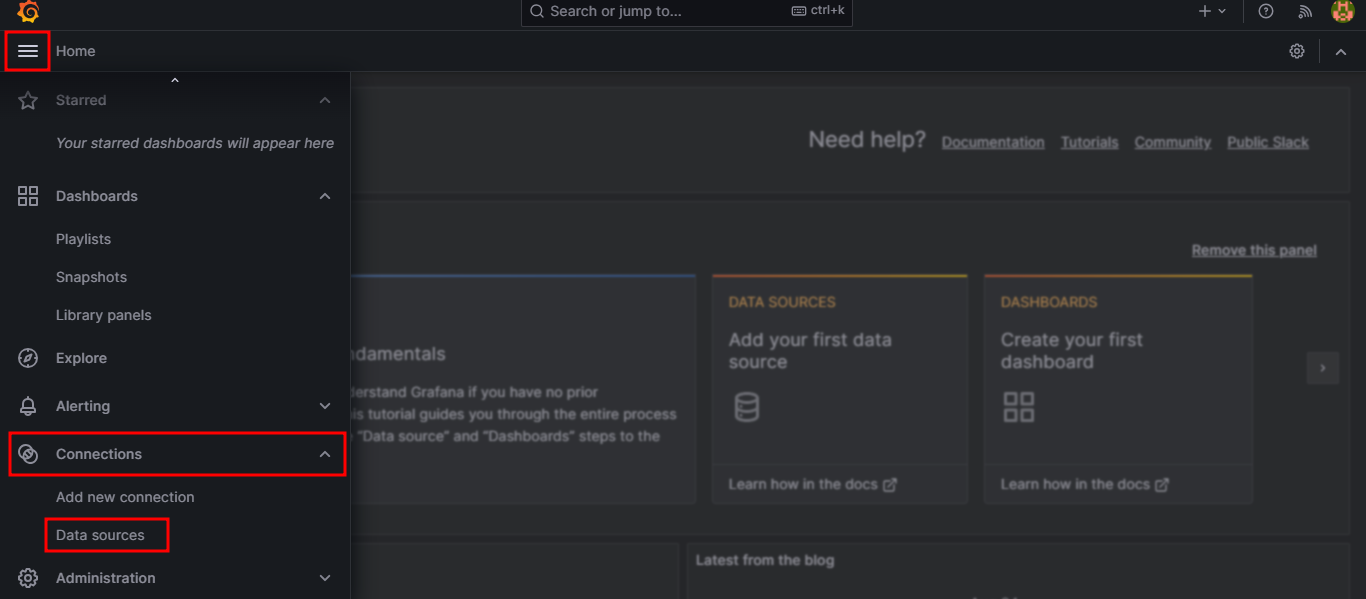Open the Explore compass icon
The width and height of the screenshot is (1366, 599).
coord(27,358)
